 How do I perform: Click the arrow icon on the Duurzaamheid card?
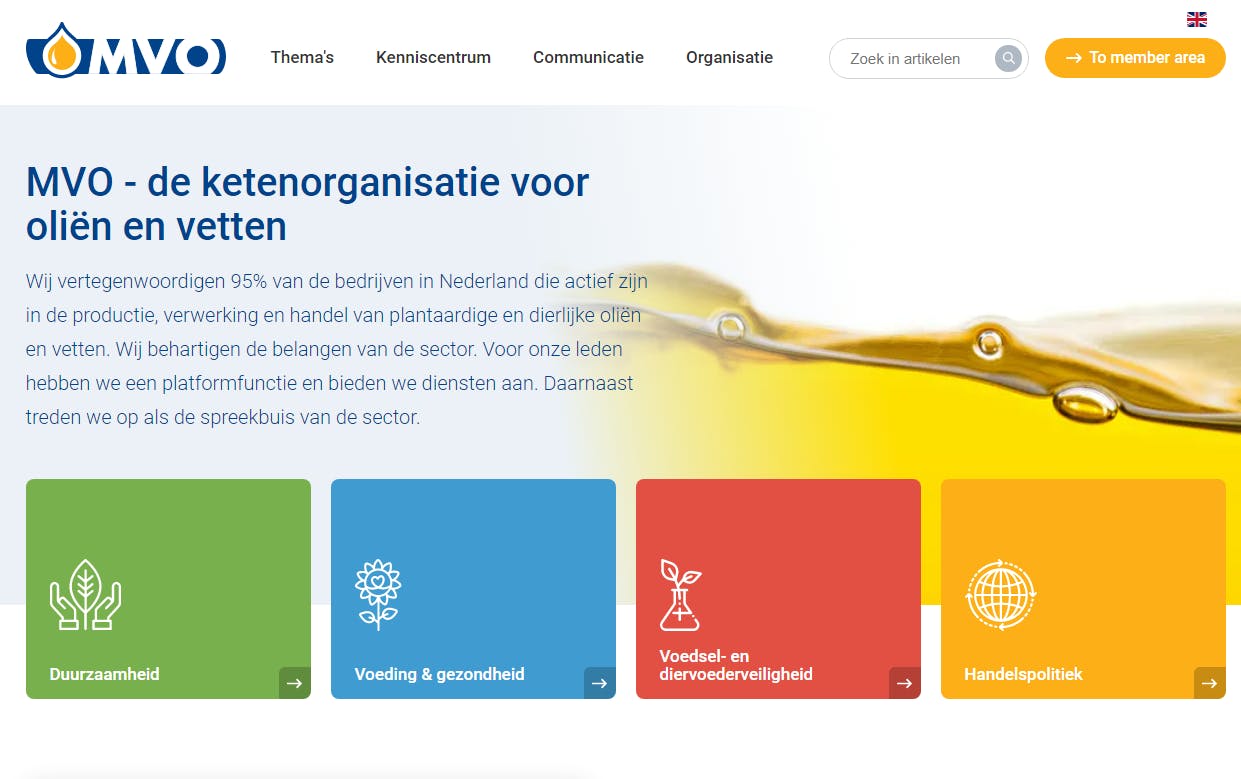[x=294, y=683]
